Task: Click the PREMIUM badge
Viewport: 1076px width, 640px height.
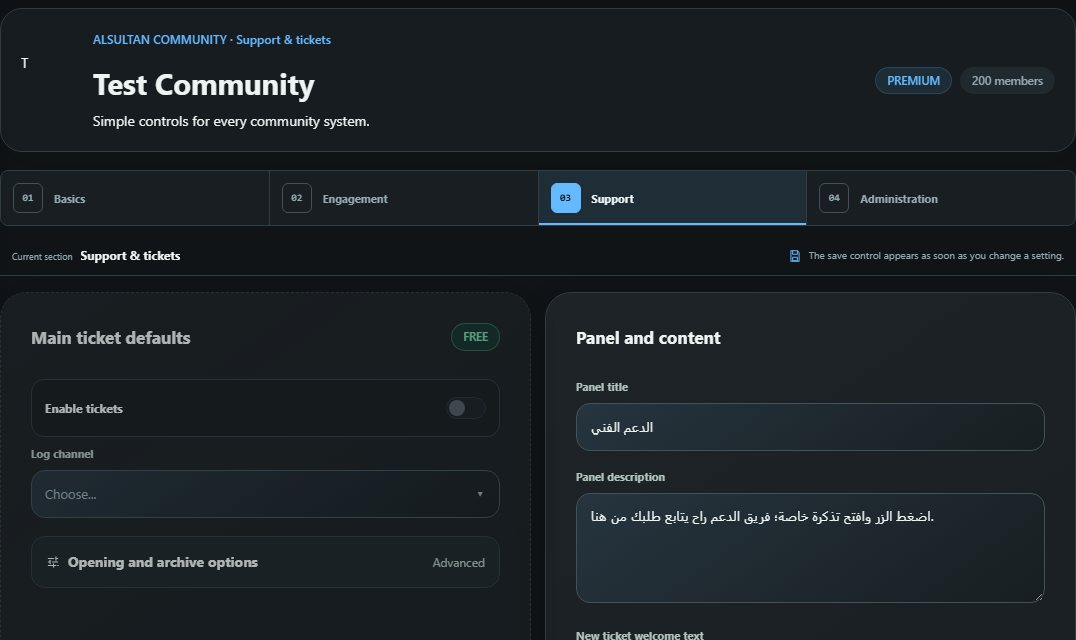Action: pos(913,81)
